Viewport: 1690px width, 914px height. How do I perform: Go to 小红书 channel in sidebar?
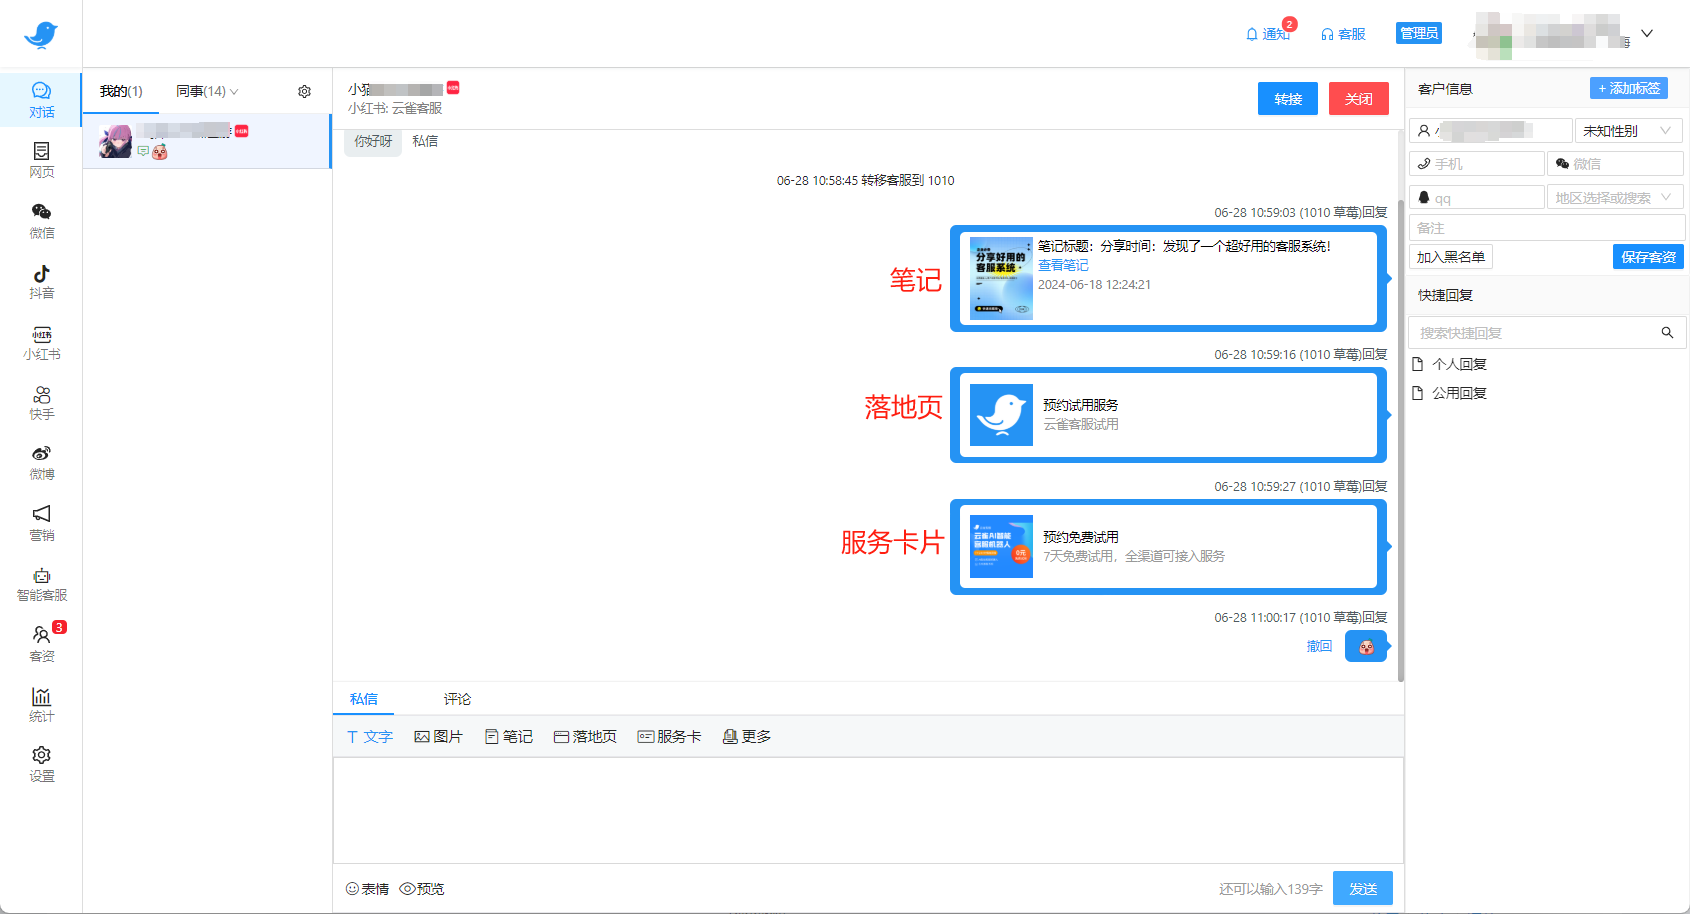click(x=41, y=342)
